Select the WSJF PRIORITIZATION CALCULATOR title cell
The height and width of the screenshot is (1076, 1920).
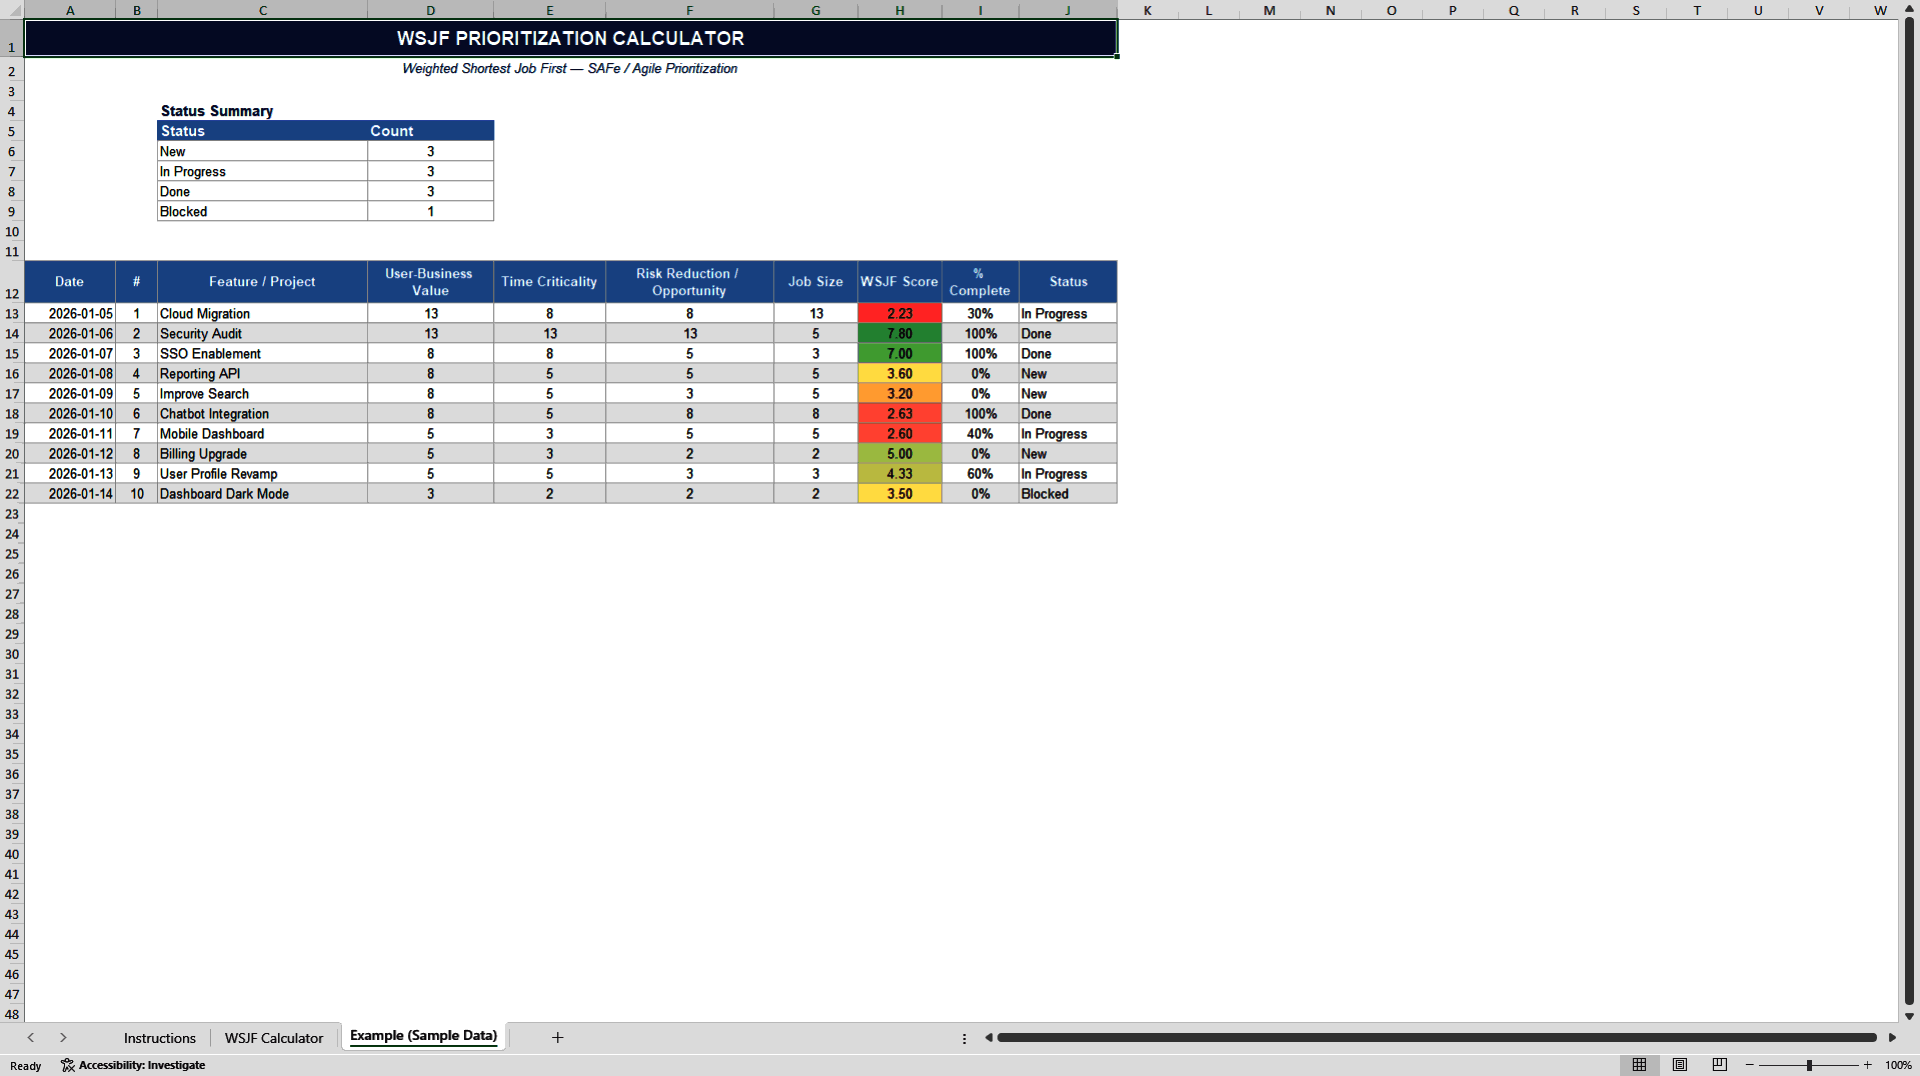pyautogui.click(x=570, y=38)
